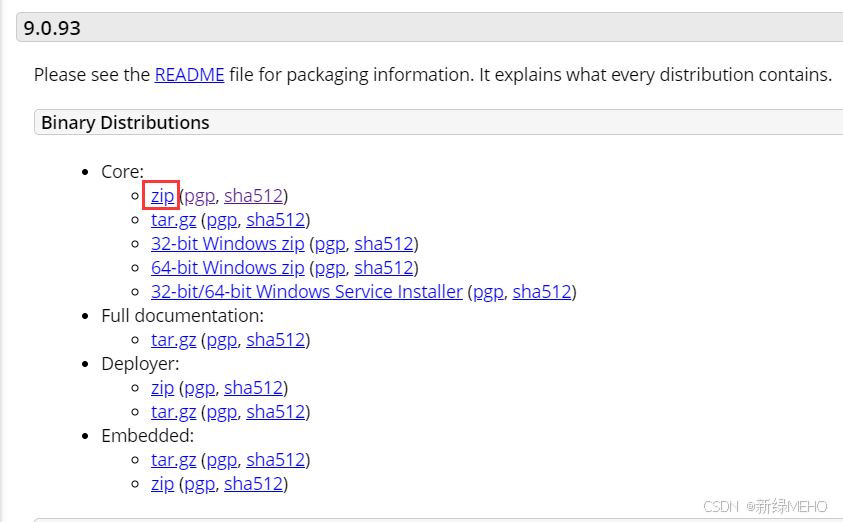Download 32-bit/64-bit Windows Service Installer
843x522 pixels.
[x=307, y=292]
